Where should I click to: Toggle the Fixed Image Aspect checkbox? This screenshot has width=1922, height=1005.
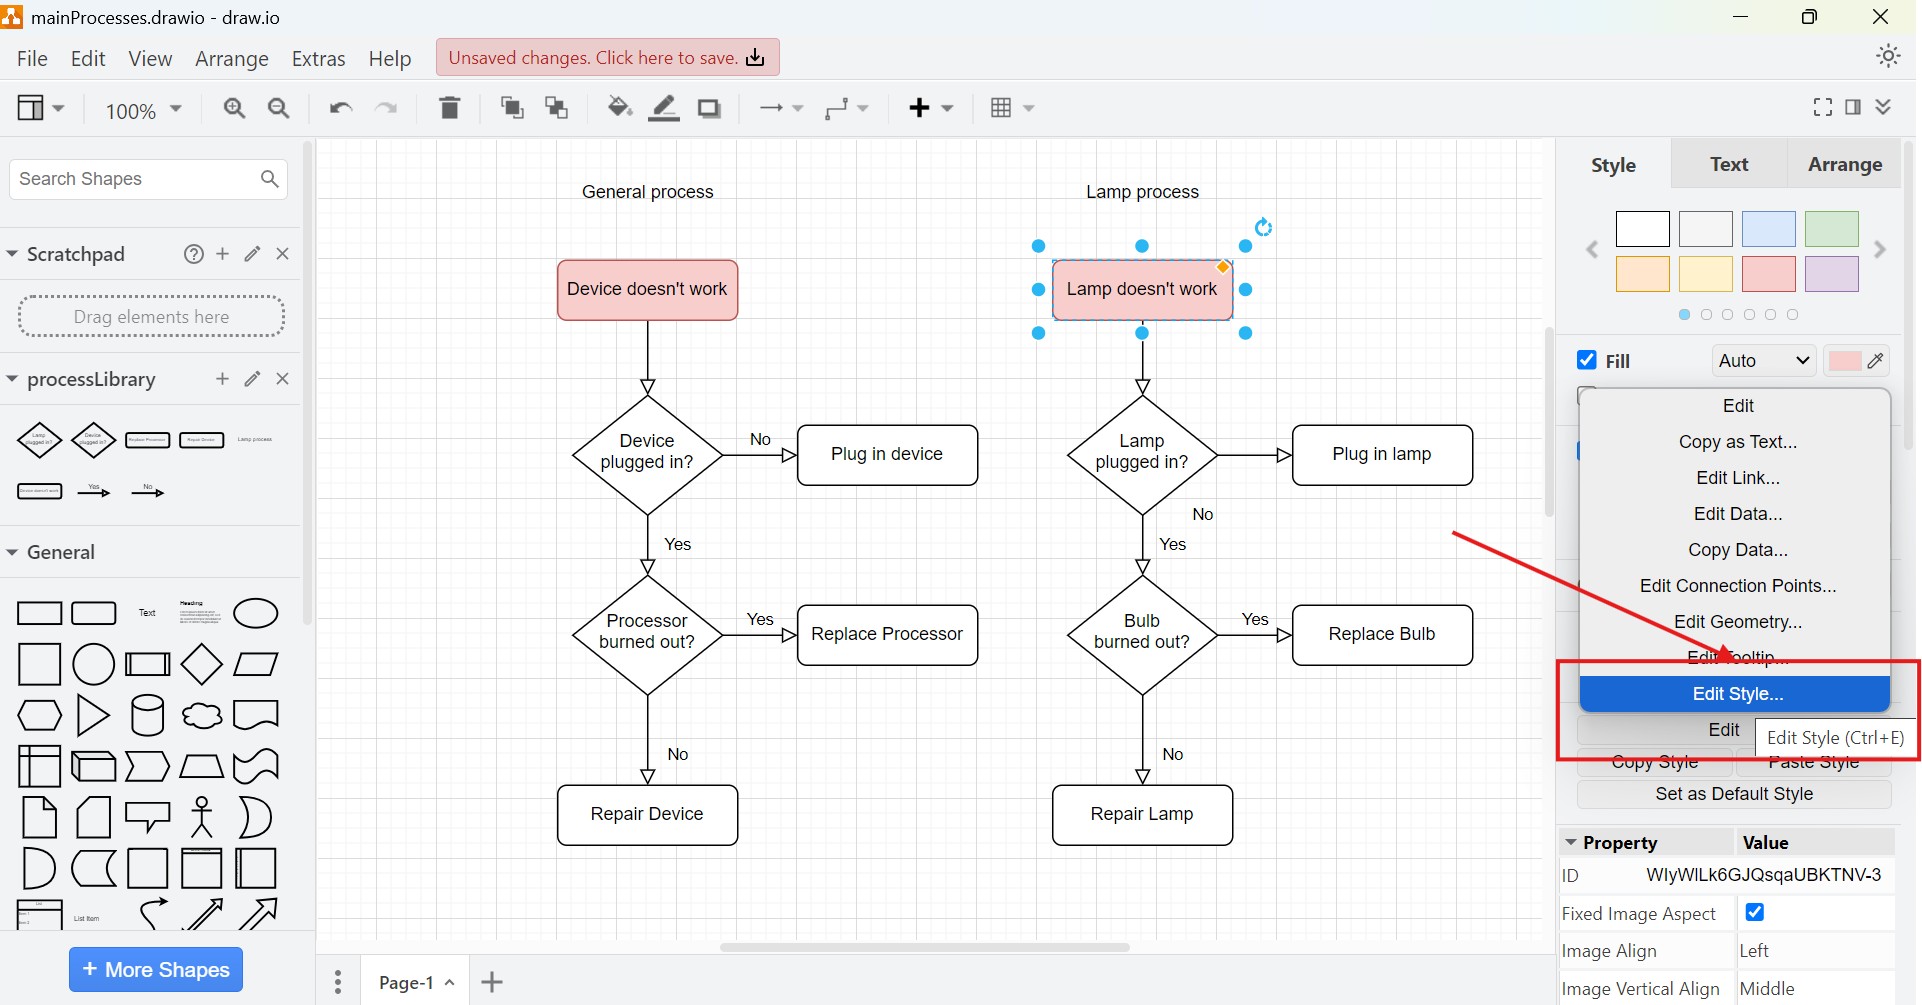point(1756,912)
